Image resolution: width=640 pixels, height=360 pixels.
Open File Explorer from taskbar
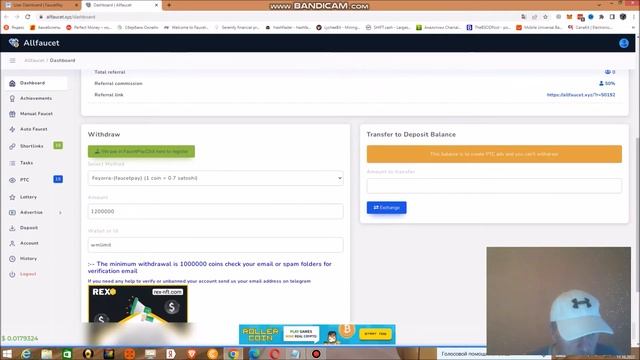(47, 354)
